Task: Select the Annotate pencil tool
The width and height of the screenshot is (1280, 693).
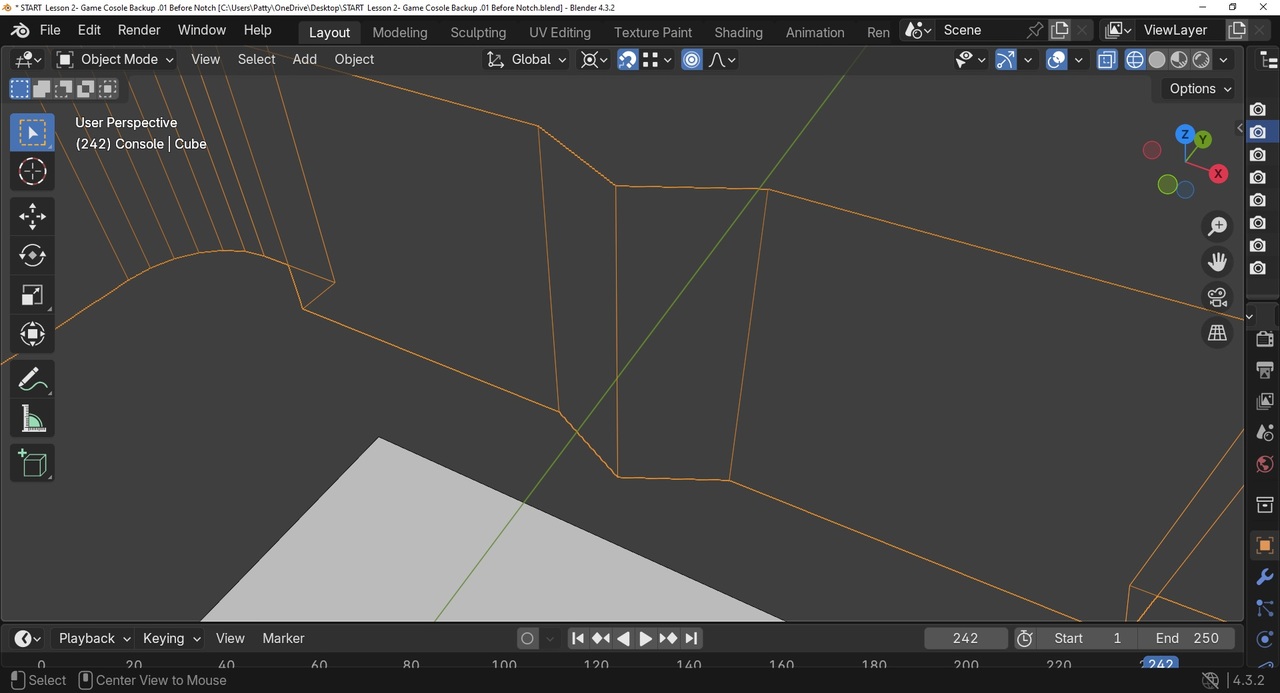Action: [x=32, y=379]
